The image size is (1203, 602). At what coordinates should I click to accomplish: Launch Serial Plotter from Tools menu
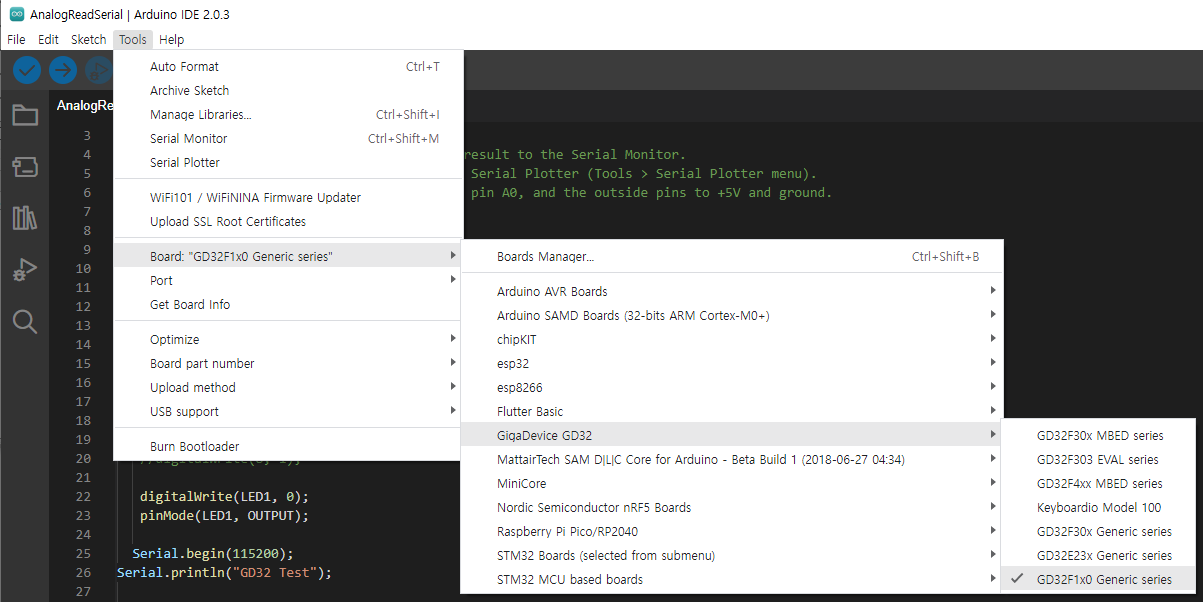[288, 163]
